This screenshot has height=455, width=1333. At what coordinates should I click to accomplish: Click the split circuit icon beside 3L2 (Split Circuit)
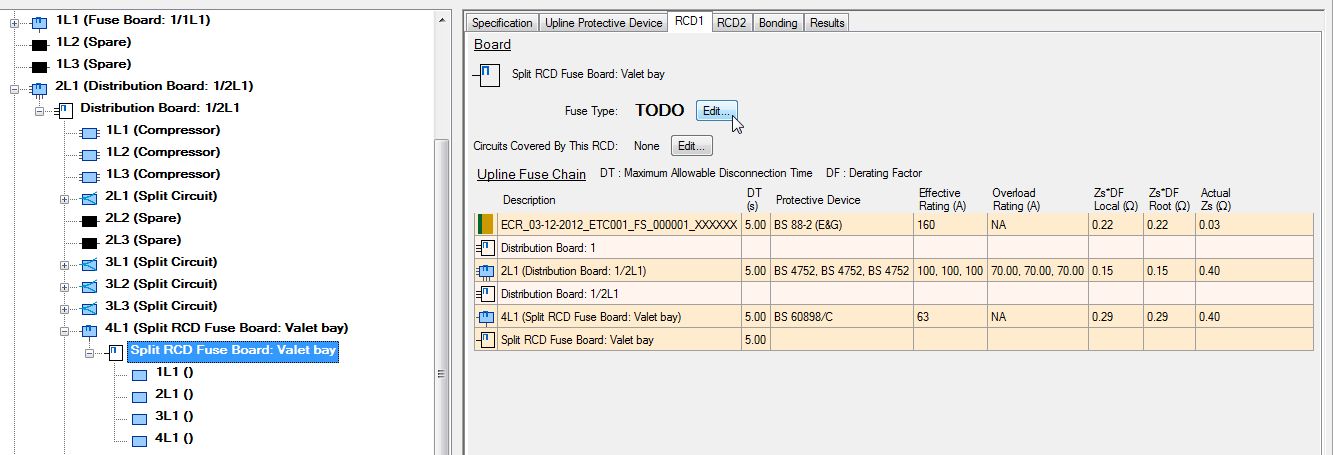click(x=89, y=286)
